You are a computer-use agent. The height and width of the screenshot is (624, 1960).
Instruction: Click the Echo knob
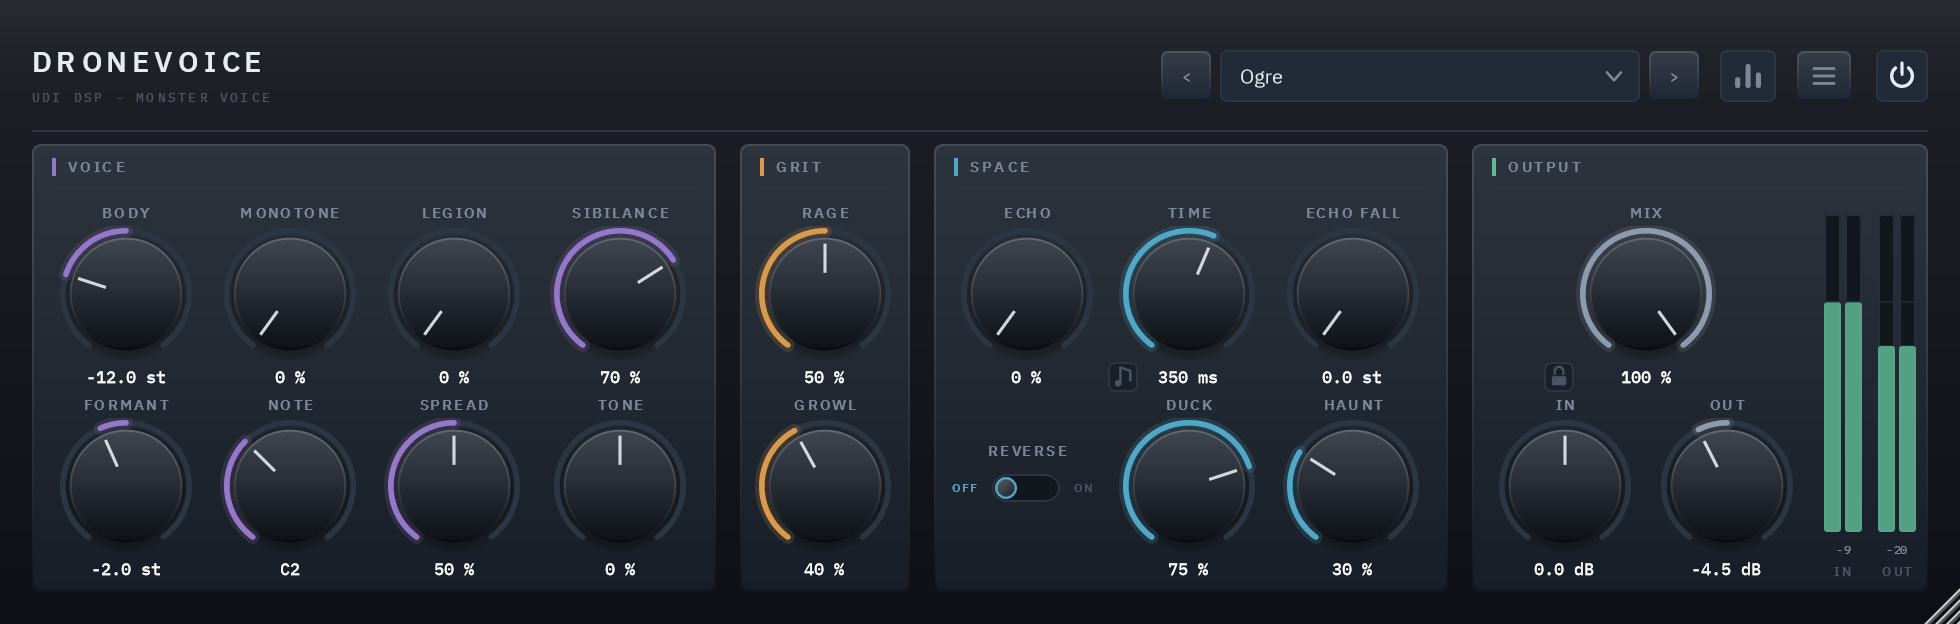point(1027,294)
